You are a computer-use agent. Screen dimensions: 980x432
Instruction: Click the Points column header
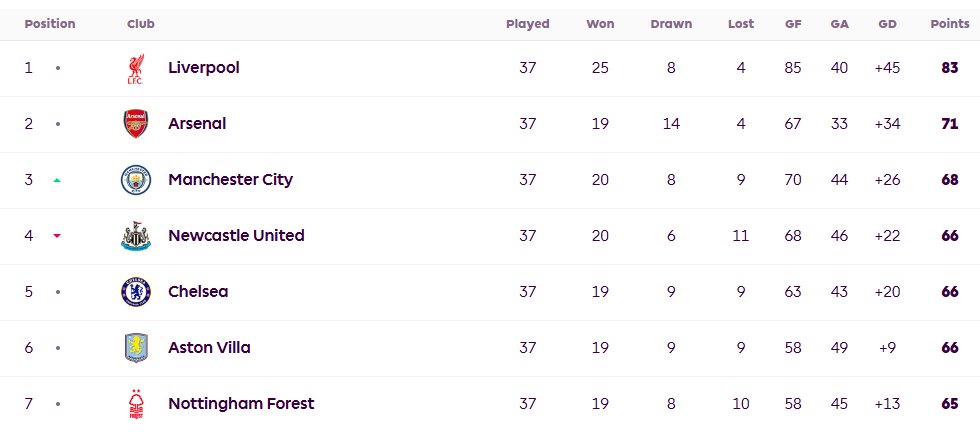(949, 24)
